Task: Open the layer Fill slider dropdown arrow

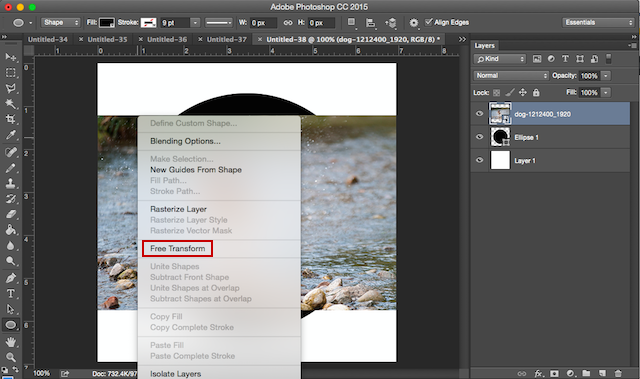Action: (x=606, y=93)
